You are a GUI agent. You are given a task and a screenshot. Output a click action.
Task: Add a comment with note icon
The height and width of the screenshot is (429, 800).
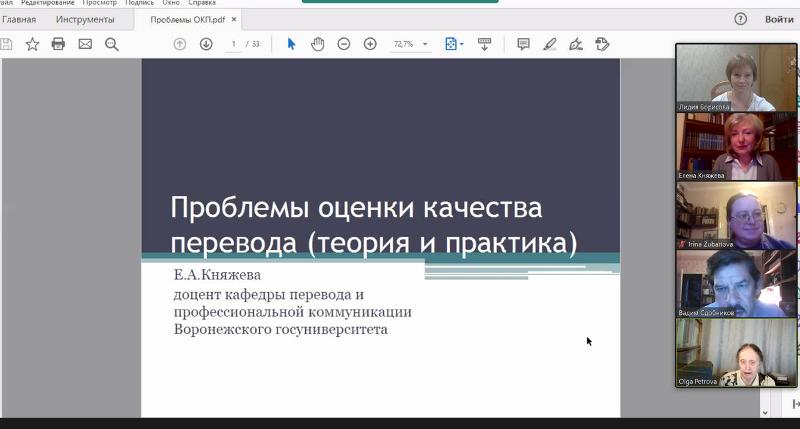point(523,44)
